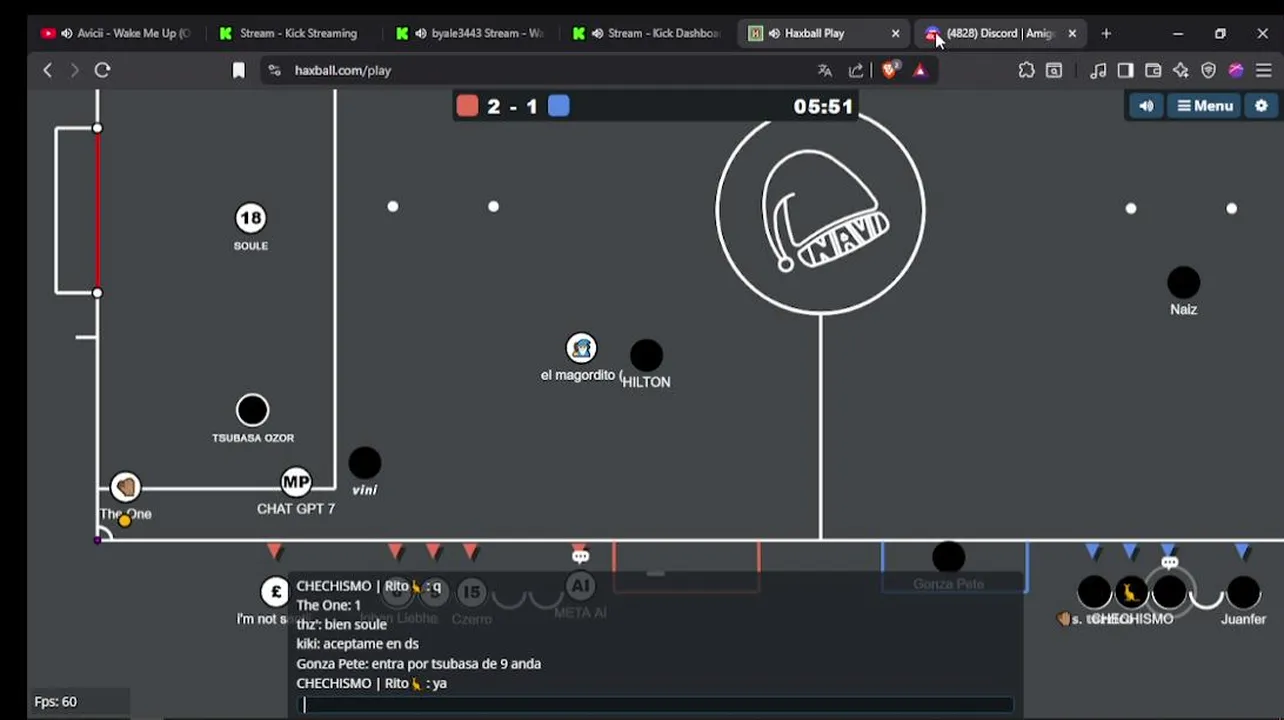
Task: Click the share page icon
Action: (x=856, y=70)
